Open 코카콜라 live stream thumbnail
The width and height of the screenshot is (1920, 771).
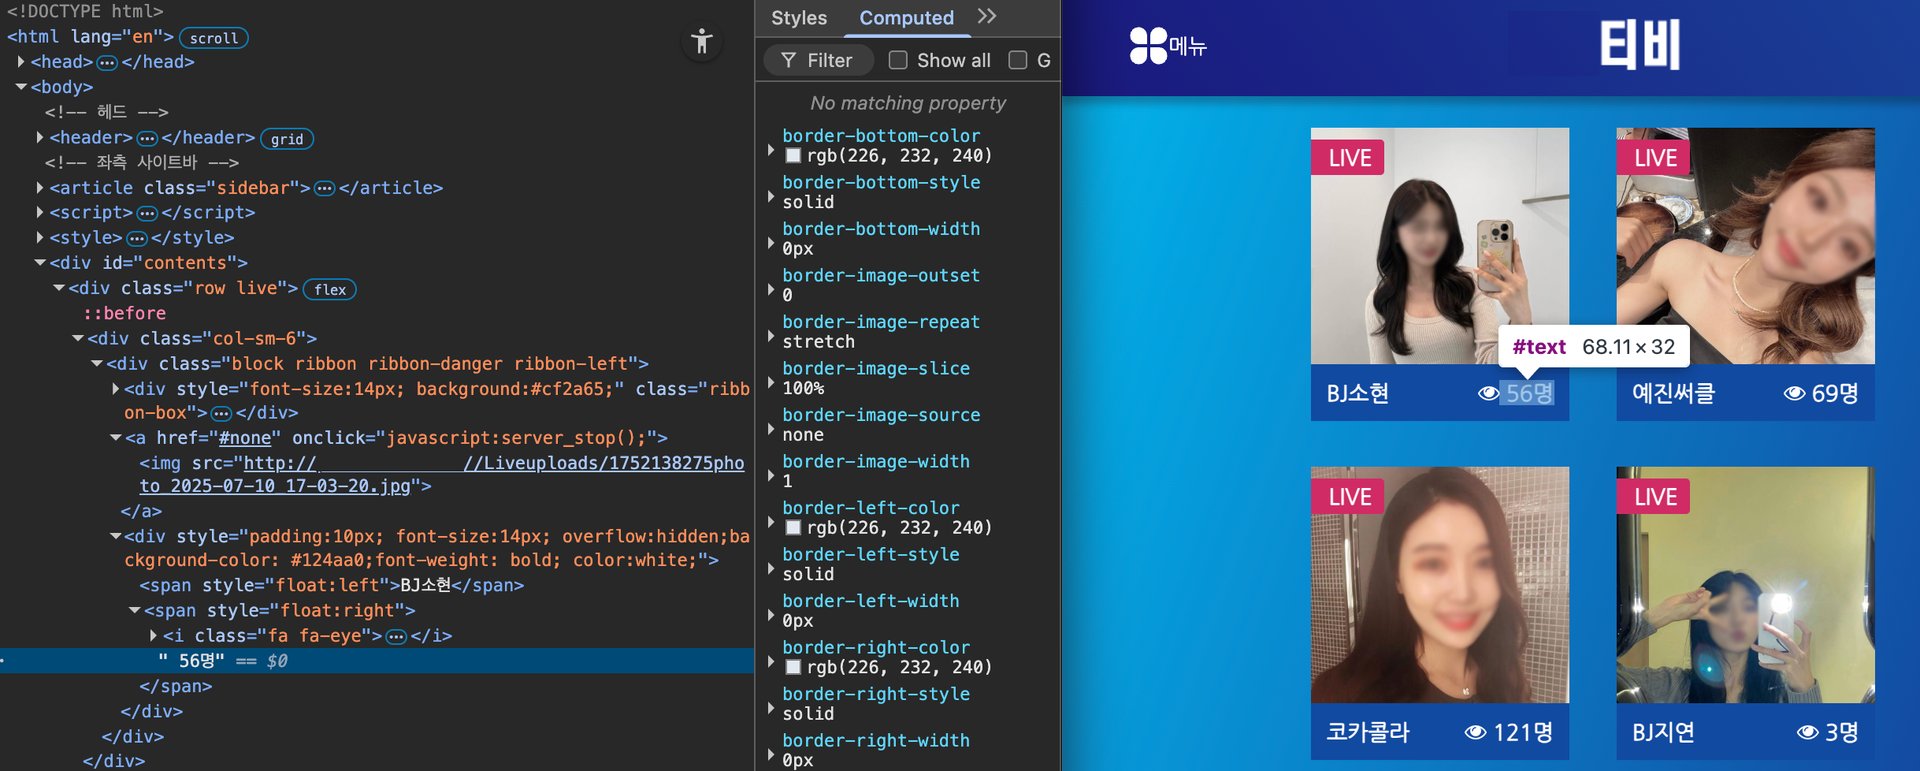tap(1440, 585)
